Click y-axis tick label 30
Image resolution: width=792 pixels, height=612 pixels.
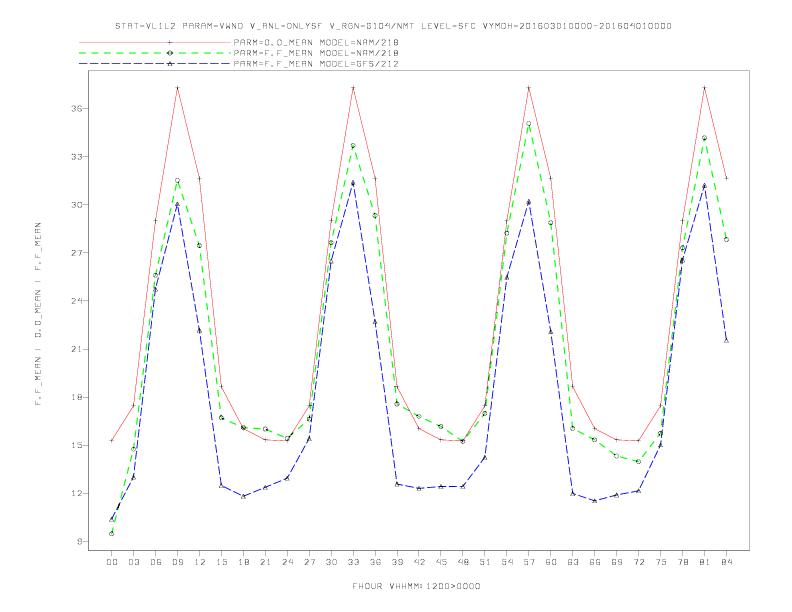tap(77, 205)
